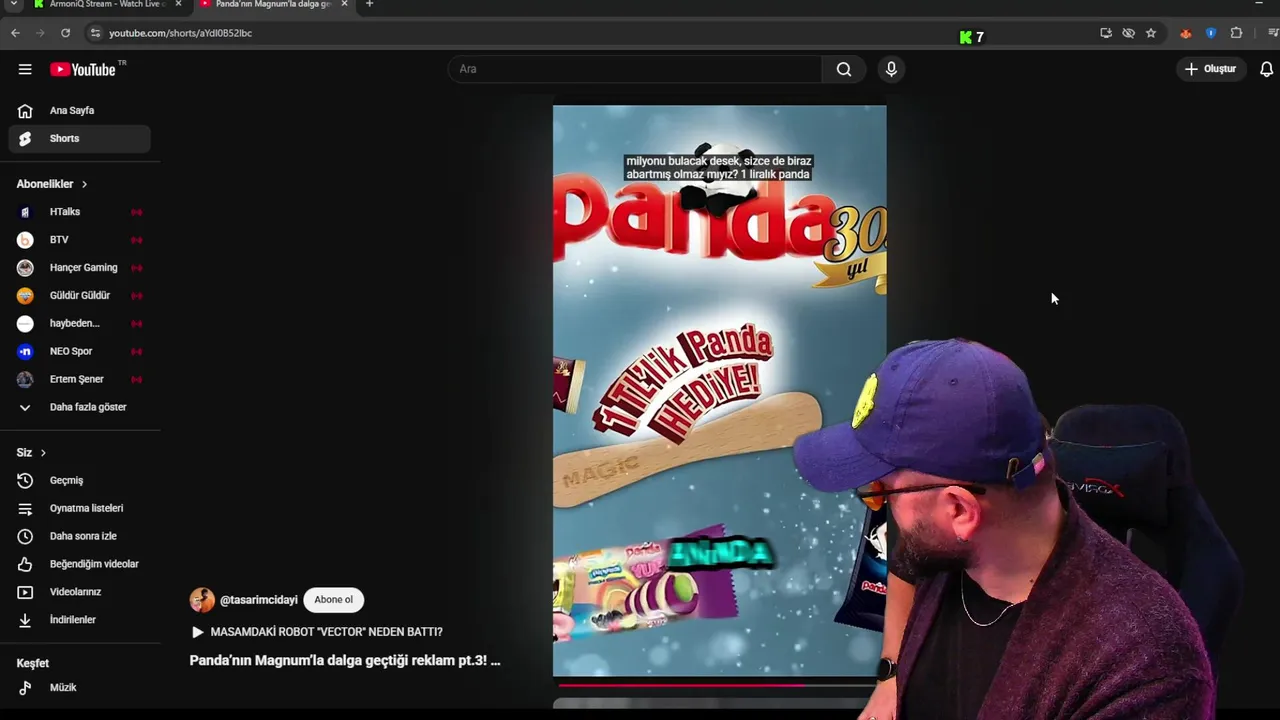Click the İndirilenler download arrow icon

25,620
